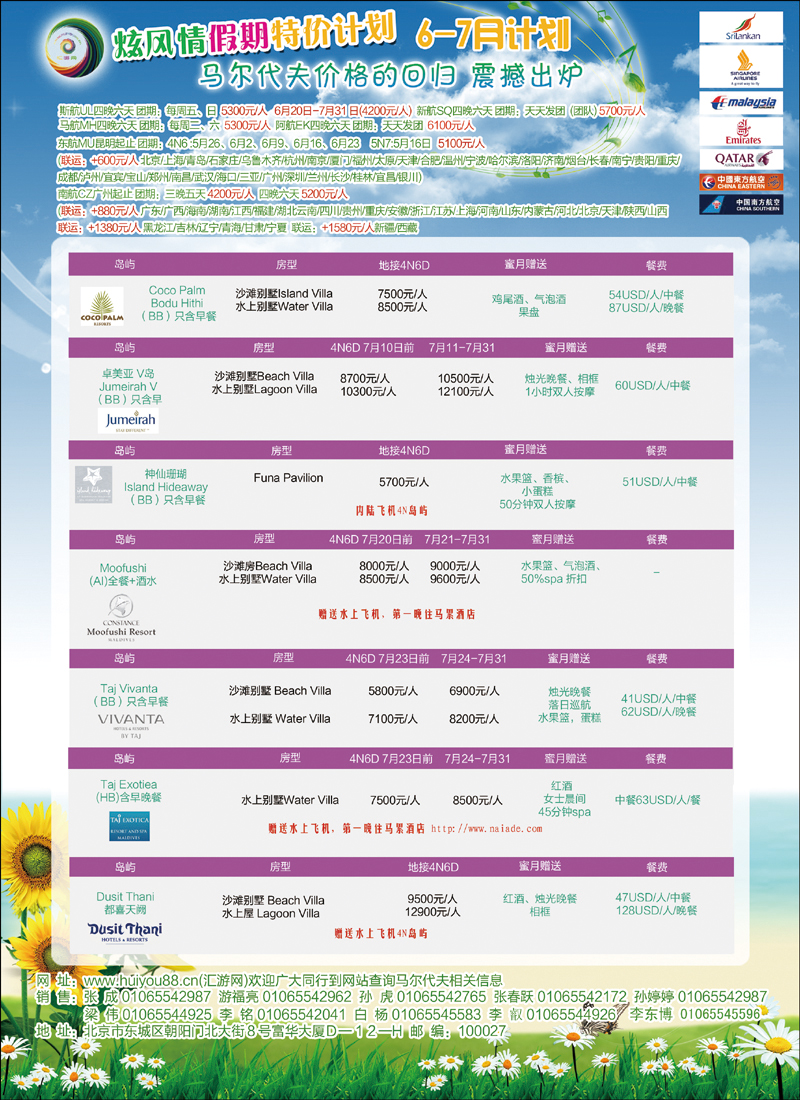
Task: Open the http://www.naiade.com link
Action: (486, 829)
